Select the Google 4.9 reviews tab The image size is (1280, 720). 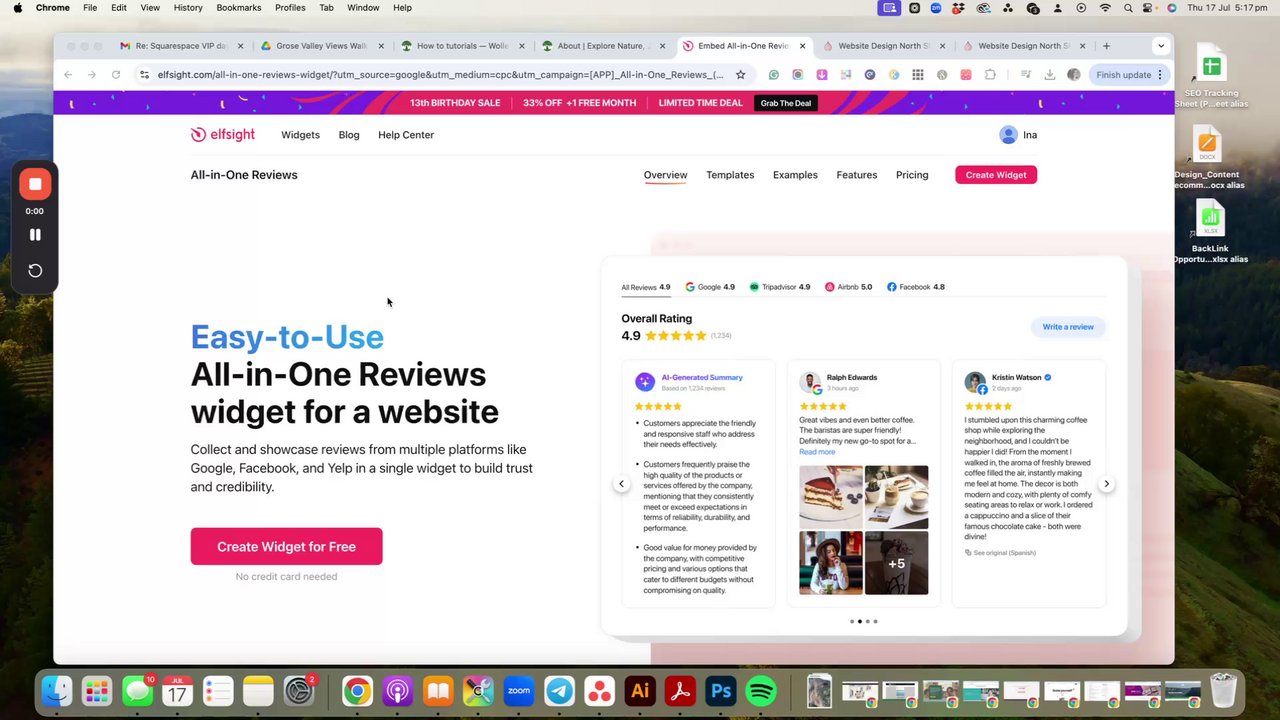click(710, 287)
